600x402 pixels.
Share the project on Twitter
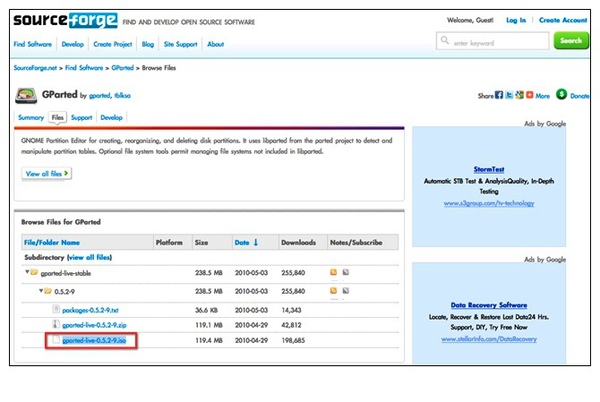pos(509,95)
